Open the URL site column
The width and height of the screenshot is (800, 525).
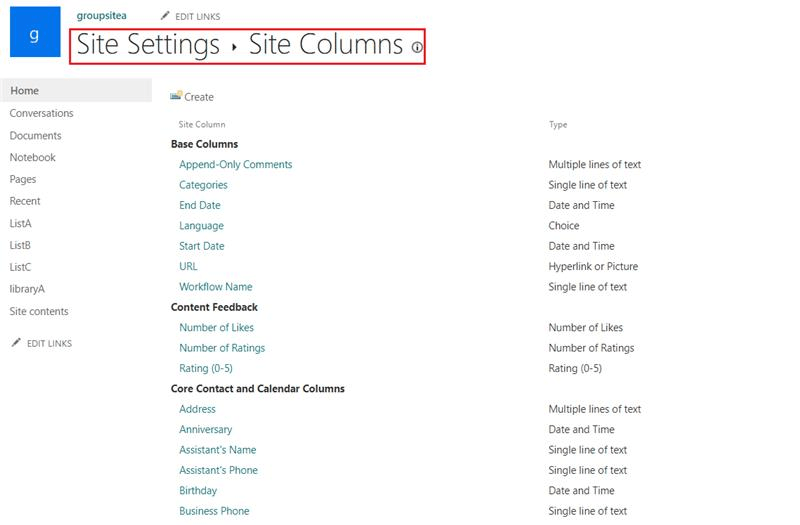(x=188, y=266)
